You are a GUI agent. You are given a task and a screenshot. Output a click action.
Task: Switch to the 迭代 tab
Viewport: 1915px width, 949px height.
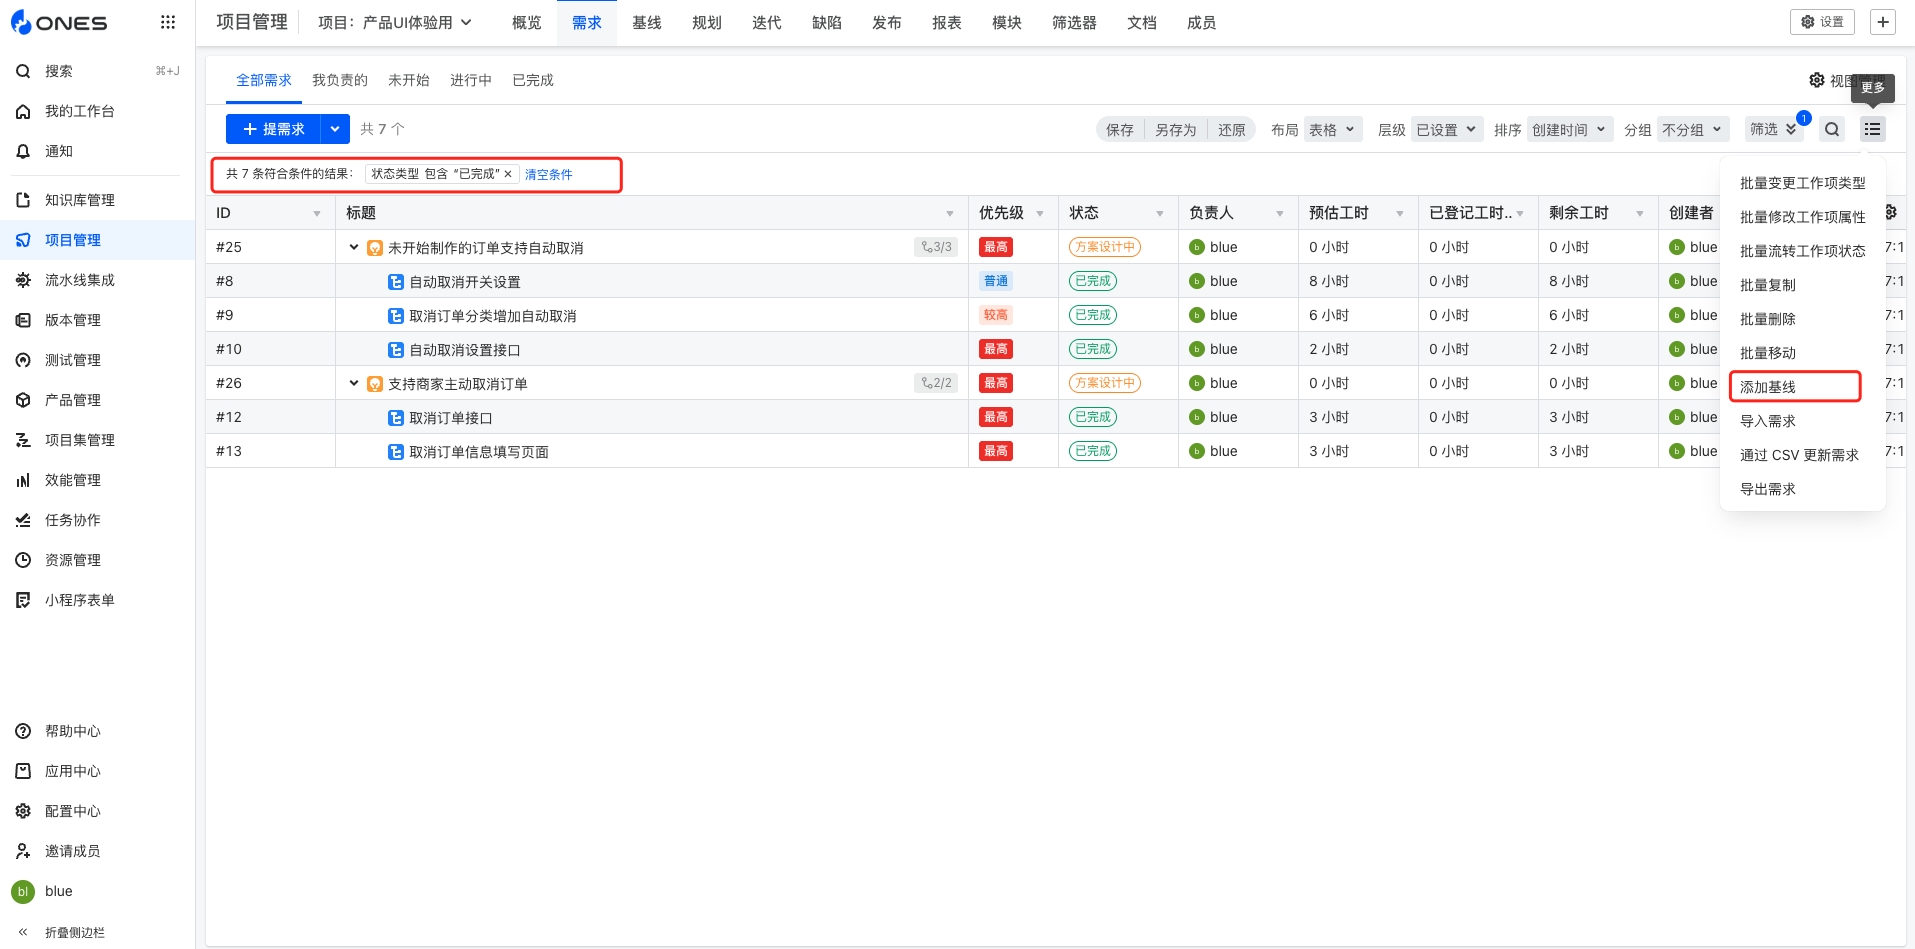(767, 22)
